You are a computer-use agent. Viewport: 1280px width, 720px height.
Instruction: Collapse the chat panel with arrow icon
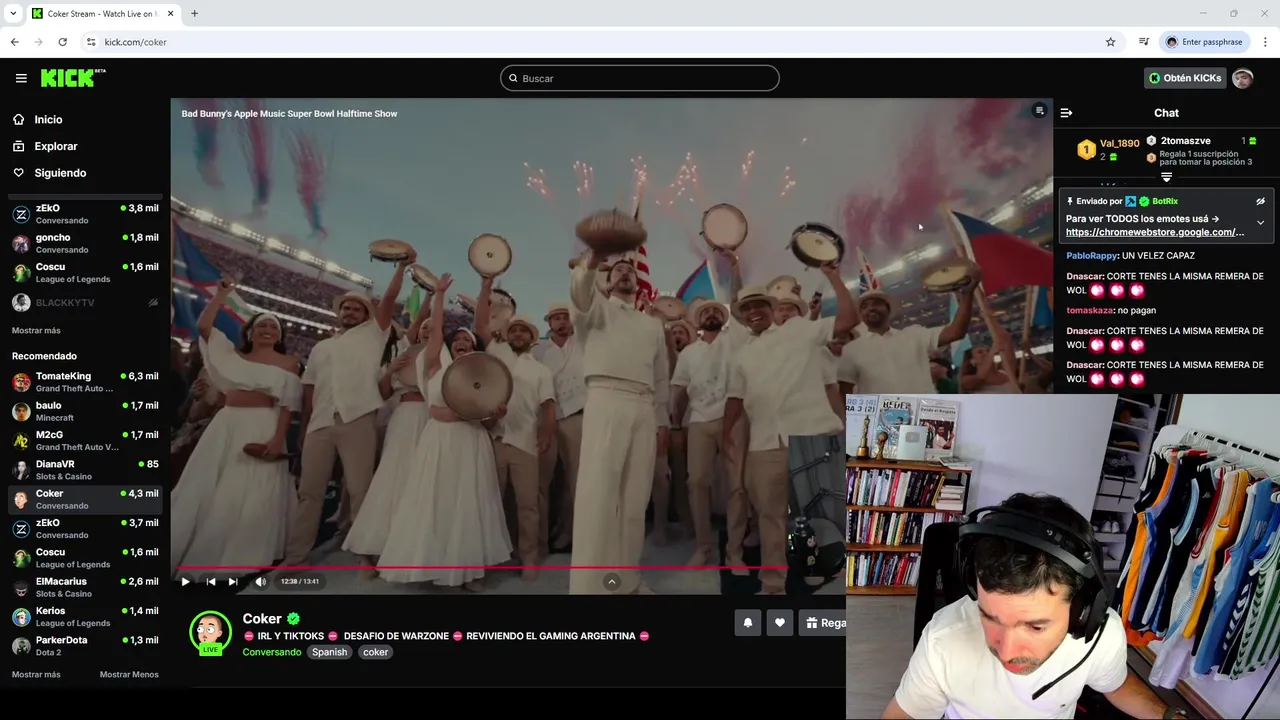click(x=1066, y=113)
